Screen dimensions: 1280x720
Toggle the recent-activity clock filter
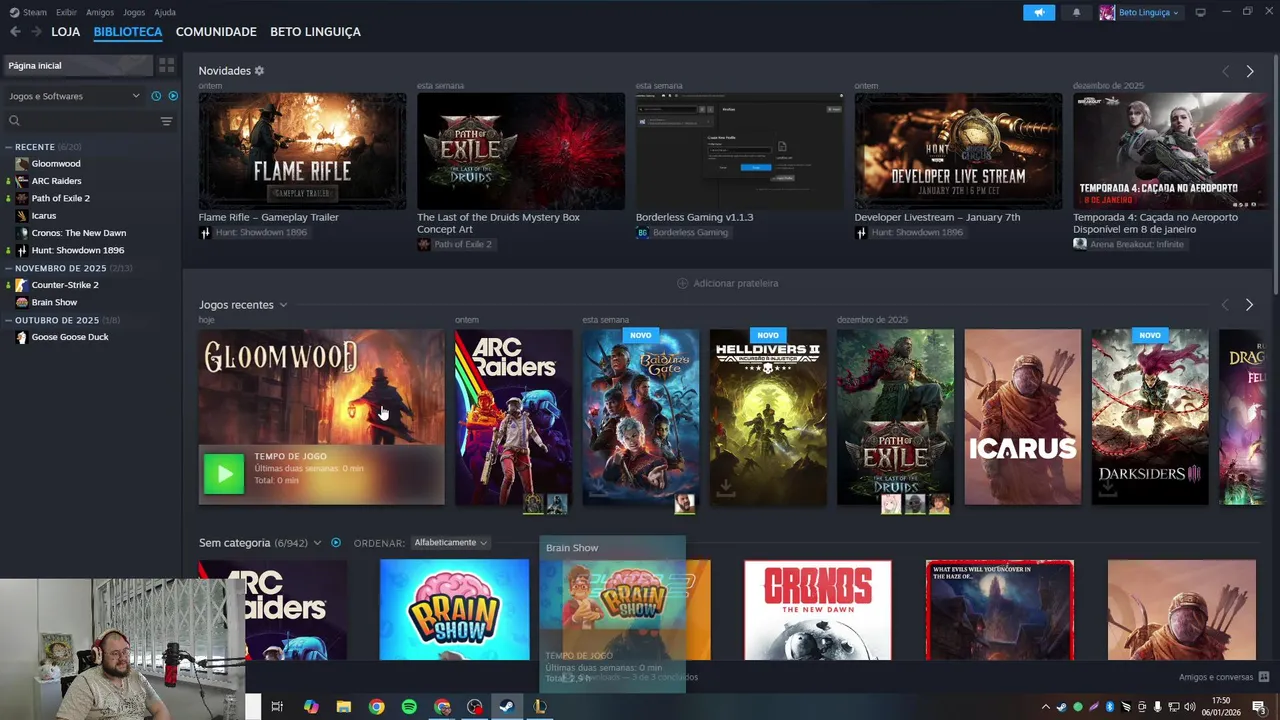(156, 96)
